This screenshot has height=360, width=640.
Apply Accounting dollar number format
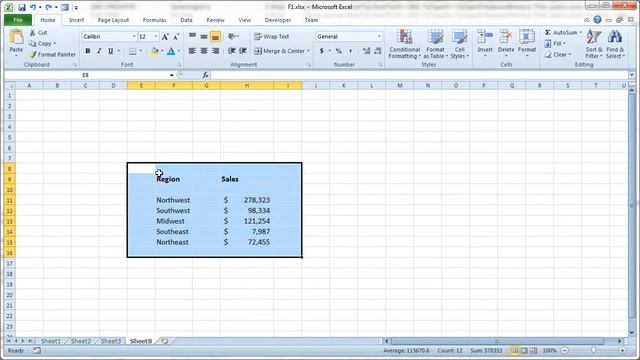tap(322, 51)
